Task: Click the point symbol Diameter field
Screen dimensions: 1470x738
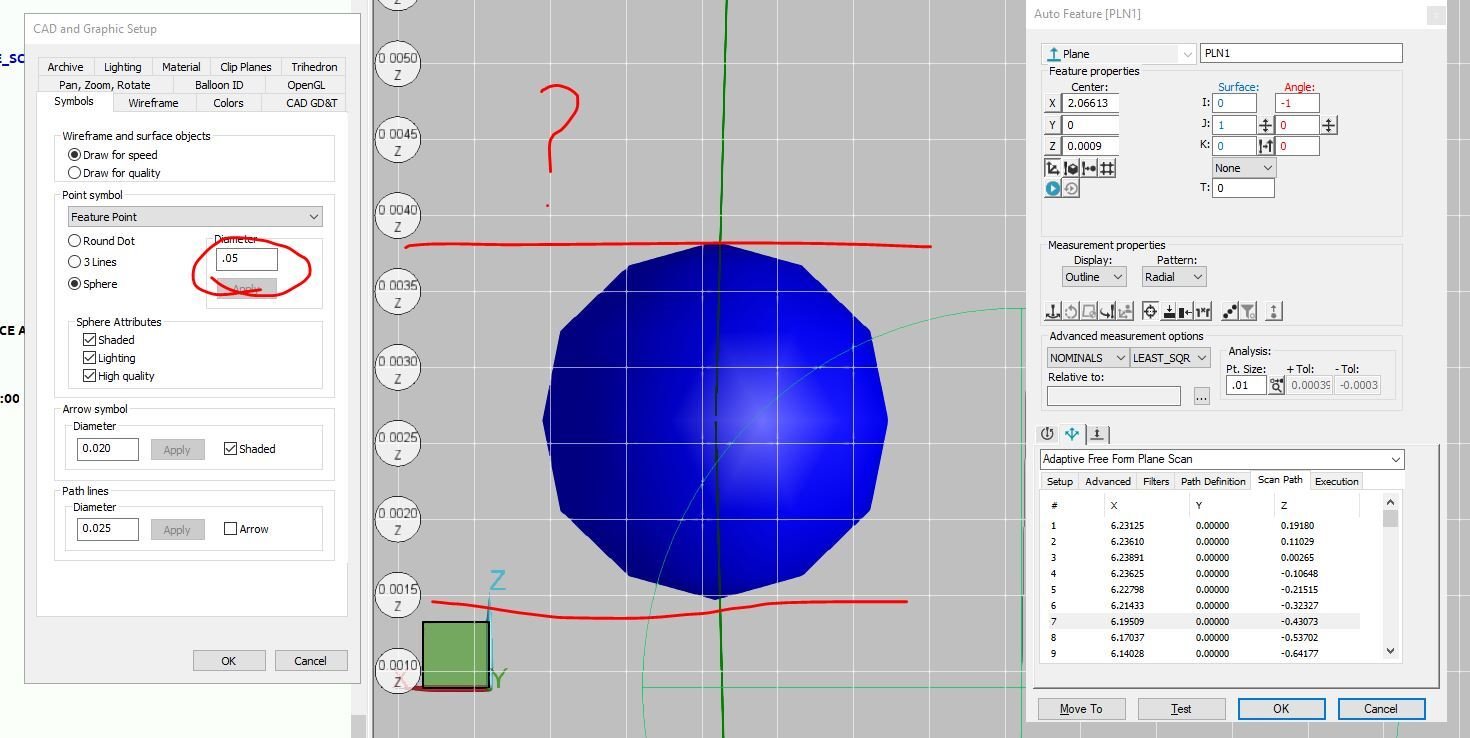Action: pyautogui.click(x=247, y=258)
